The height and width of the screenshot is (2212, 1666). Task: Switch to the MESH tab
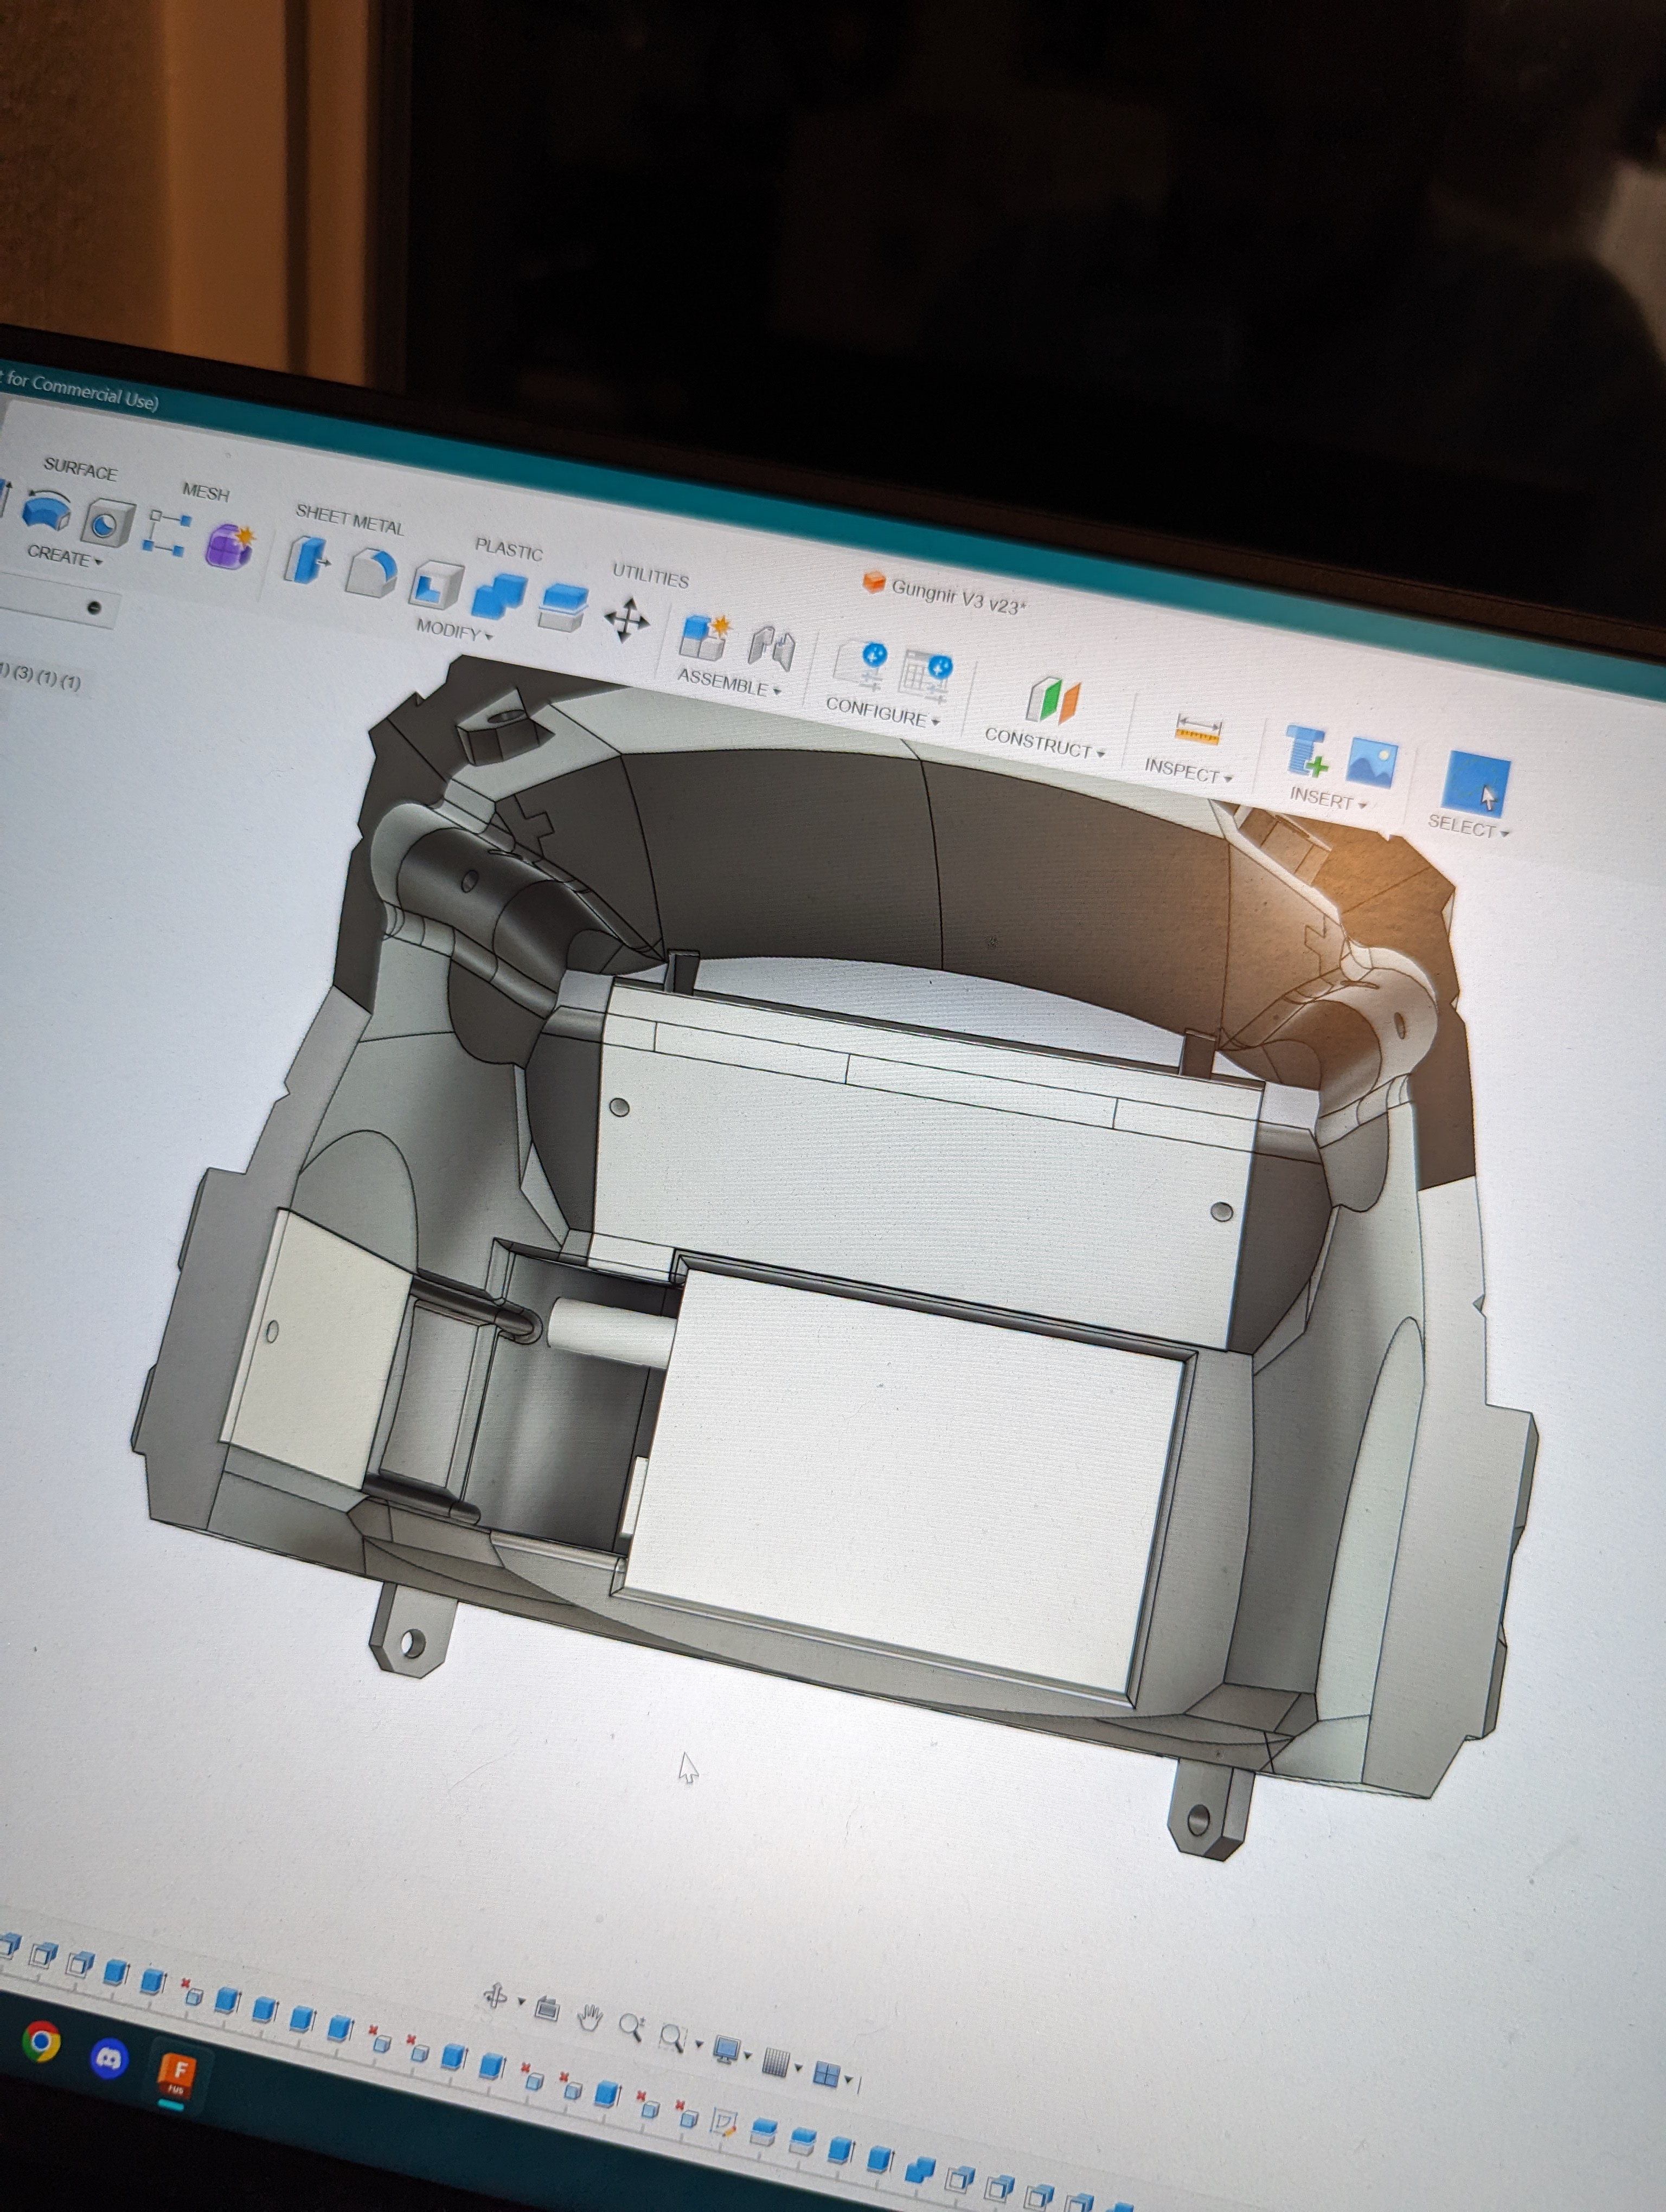(x=206, y=492)
